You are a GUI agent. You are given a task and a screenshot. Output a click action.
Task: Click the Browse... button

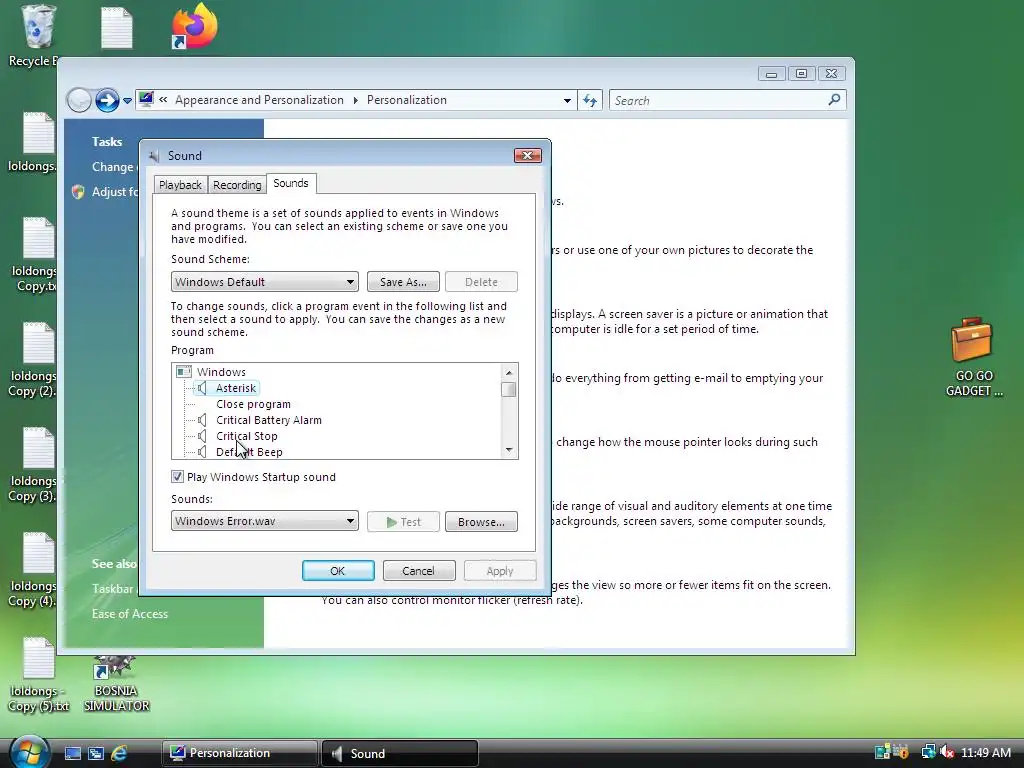[x=481, y=522]
